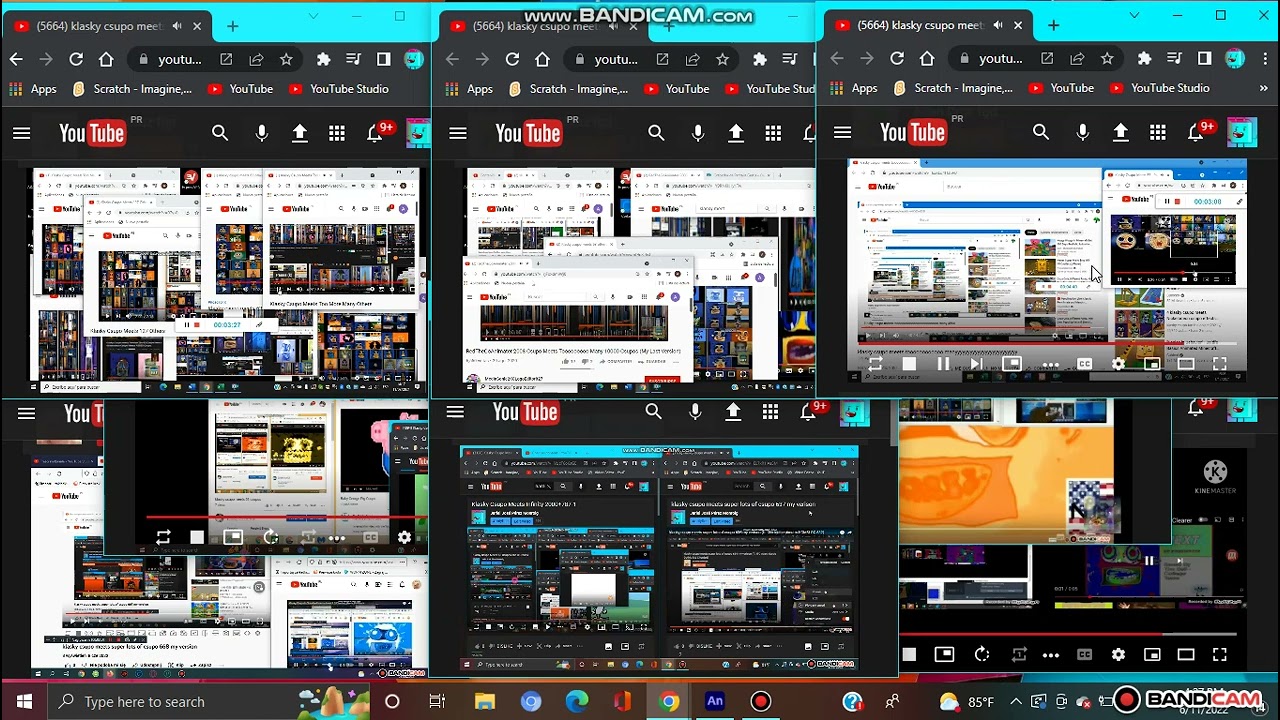
Task: Open the notifications bell in the top-left window
Action: click(375, 133)
